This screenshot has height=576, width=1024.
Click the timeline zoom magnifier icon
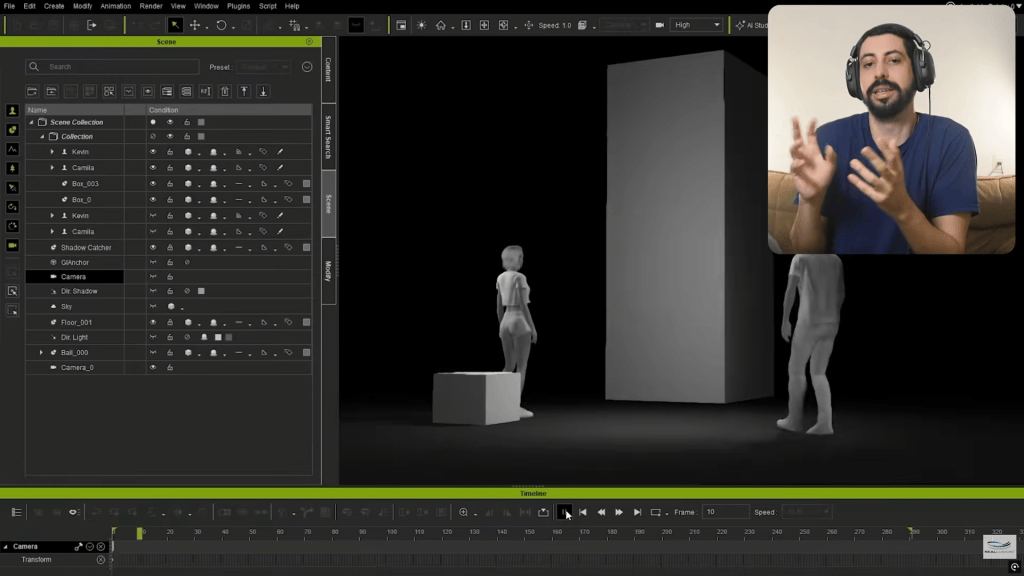[x=464, y=512]
